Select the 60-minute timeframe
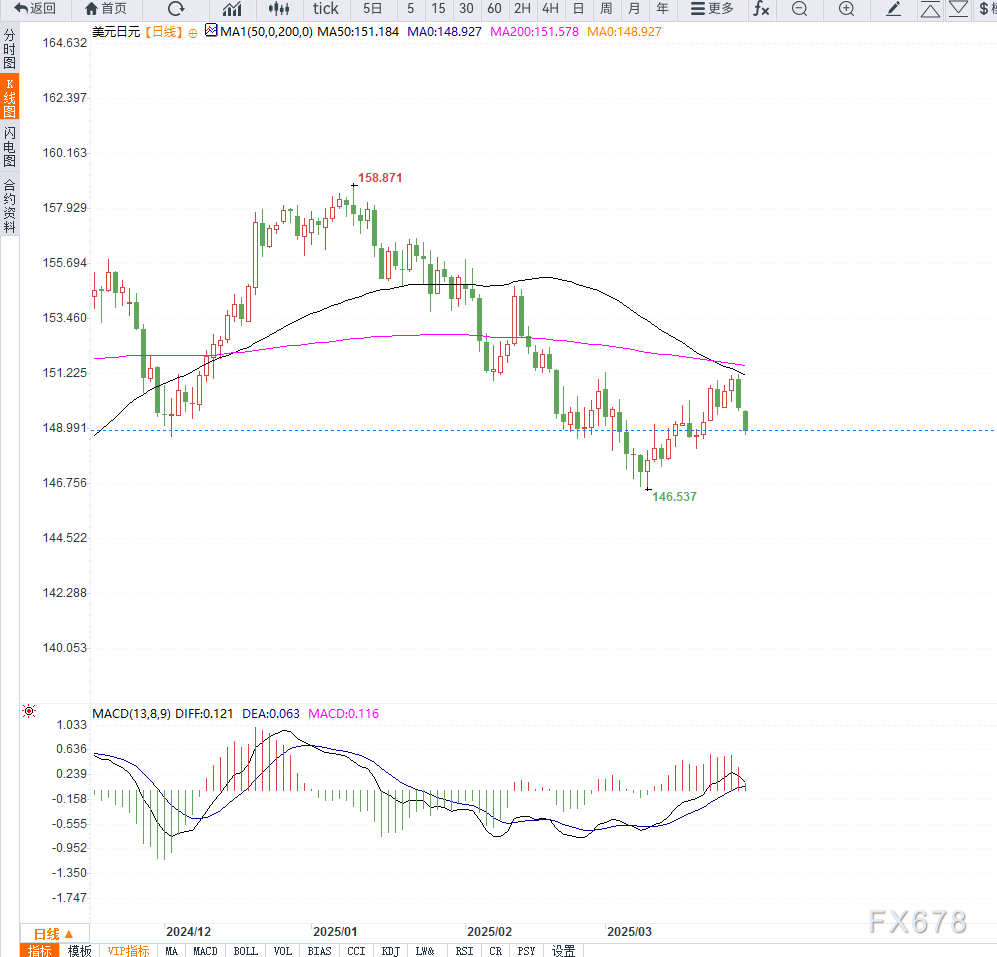 (494, 9)
